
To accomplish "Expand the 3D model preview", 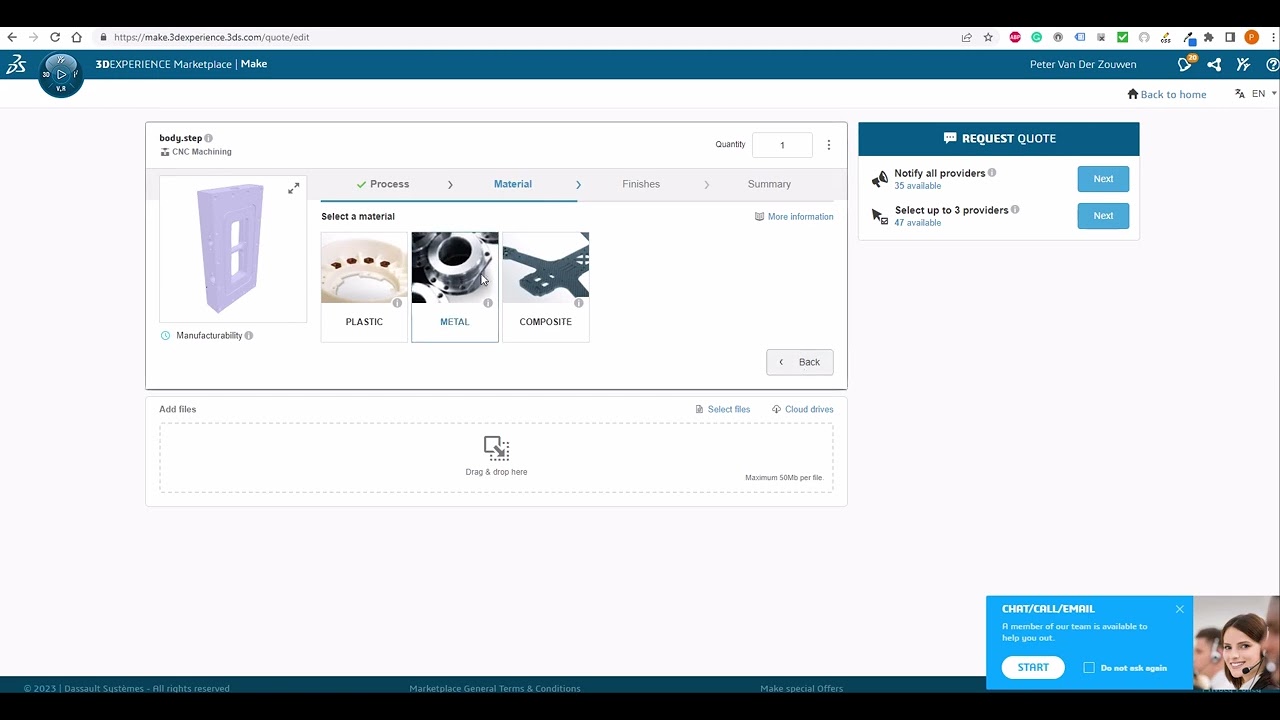I will [293, 188].
